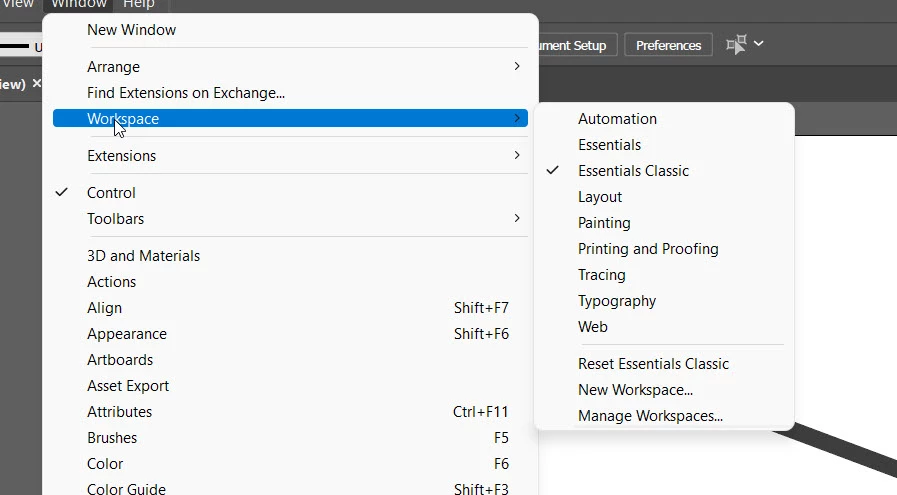Click the Document Setup button

(575, 45)
